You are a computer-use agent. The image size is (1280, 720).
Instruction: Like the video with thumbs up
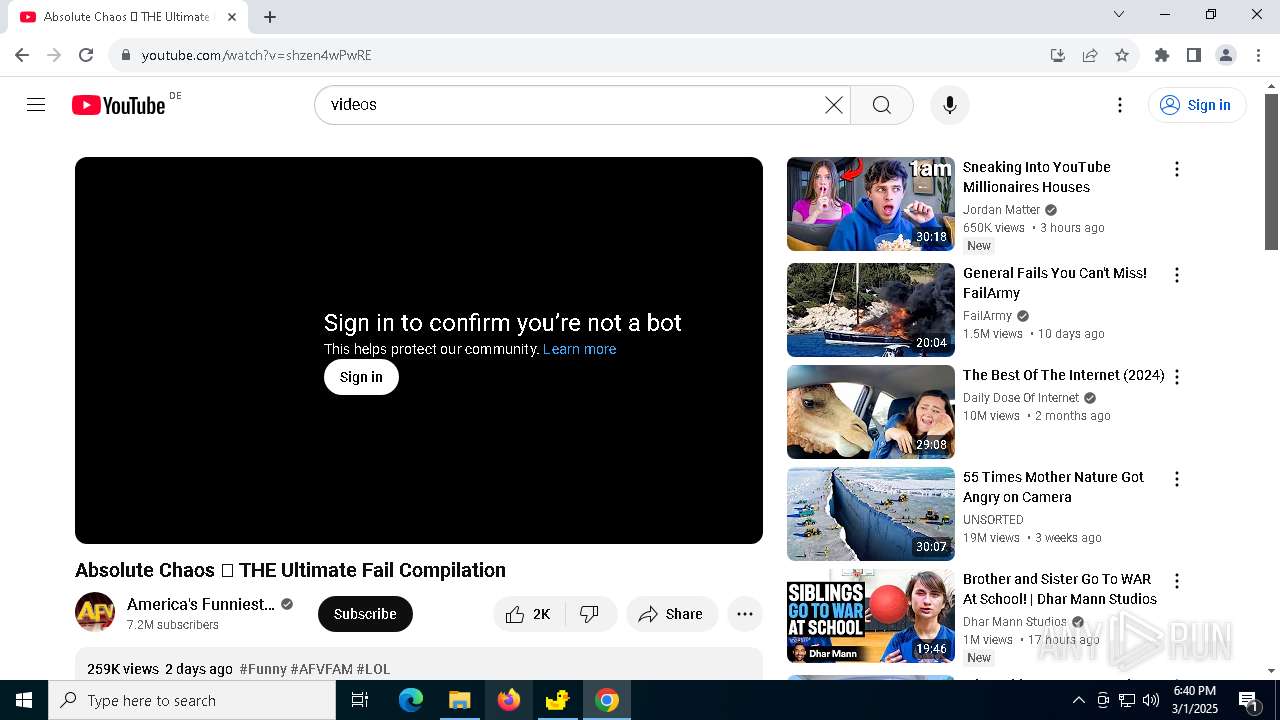coord(529,614)
